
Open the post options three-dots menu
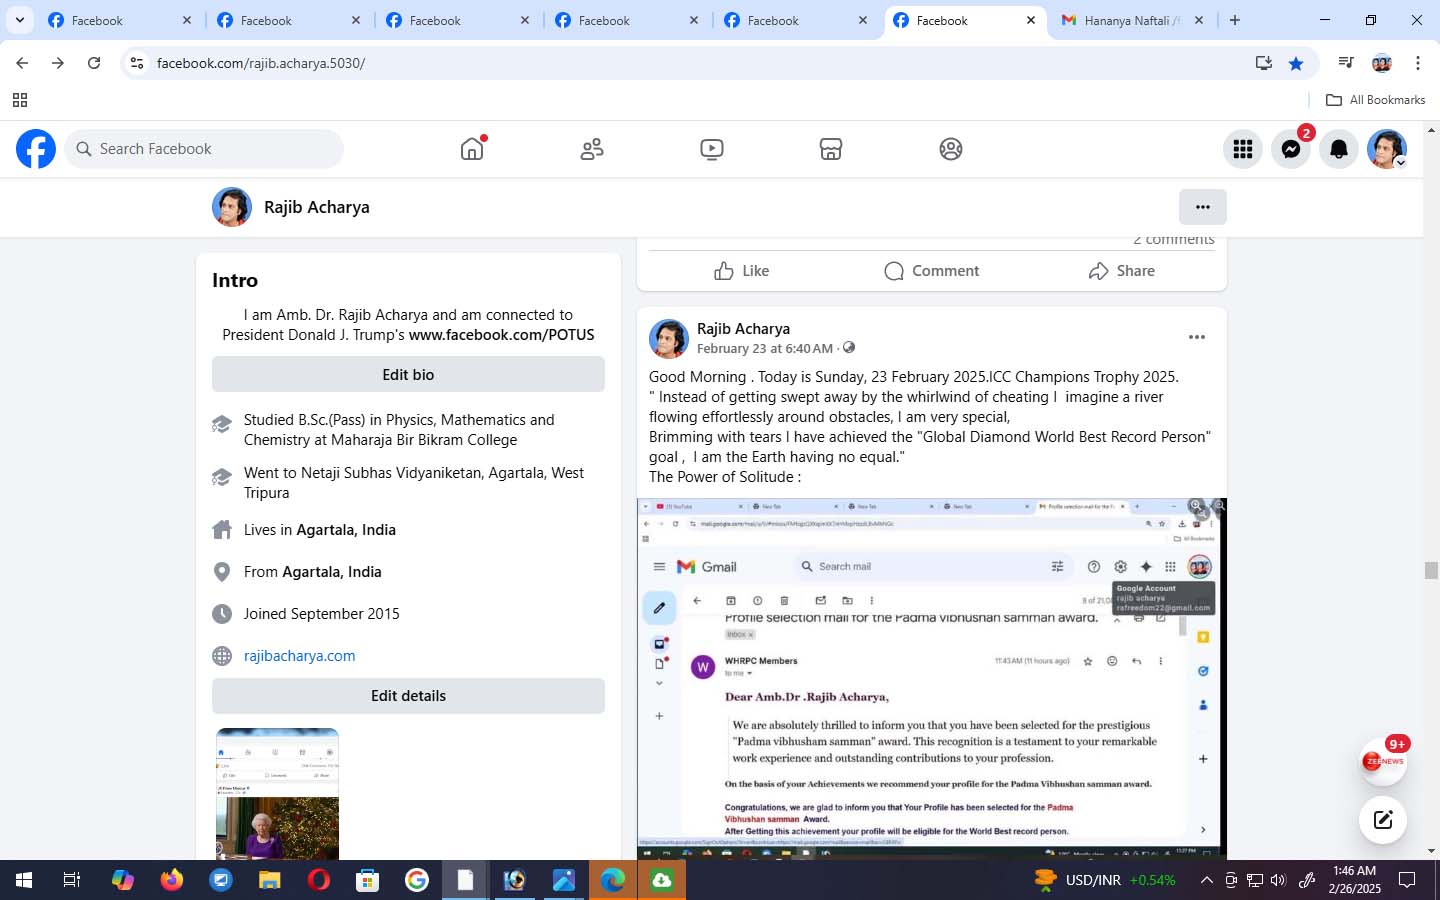[1197, 337]
